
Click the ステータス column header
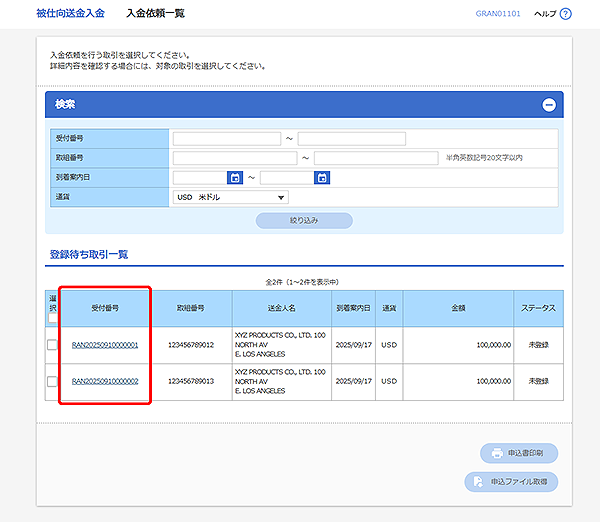pyautogui.click(x=538, y=308)
